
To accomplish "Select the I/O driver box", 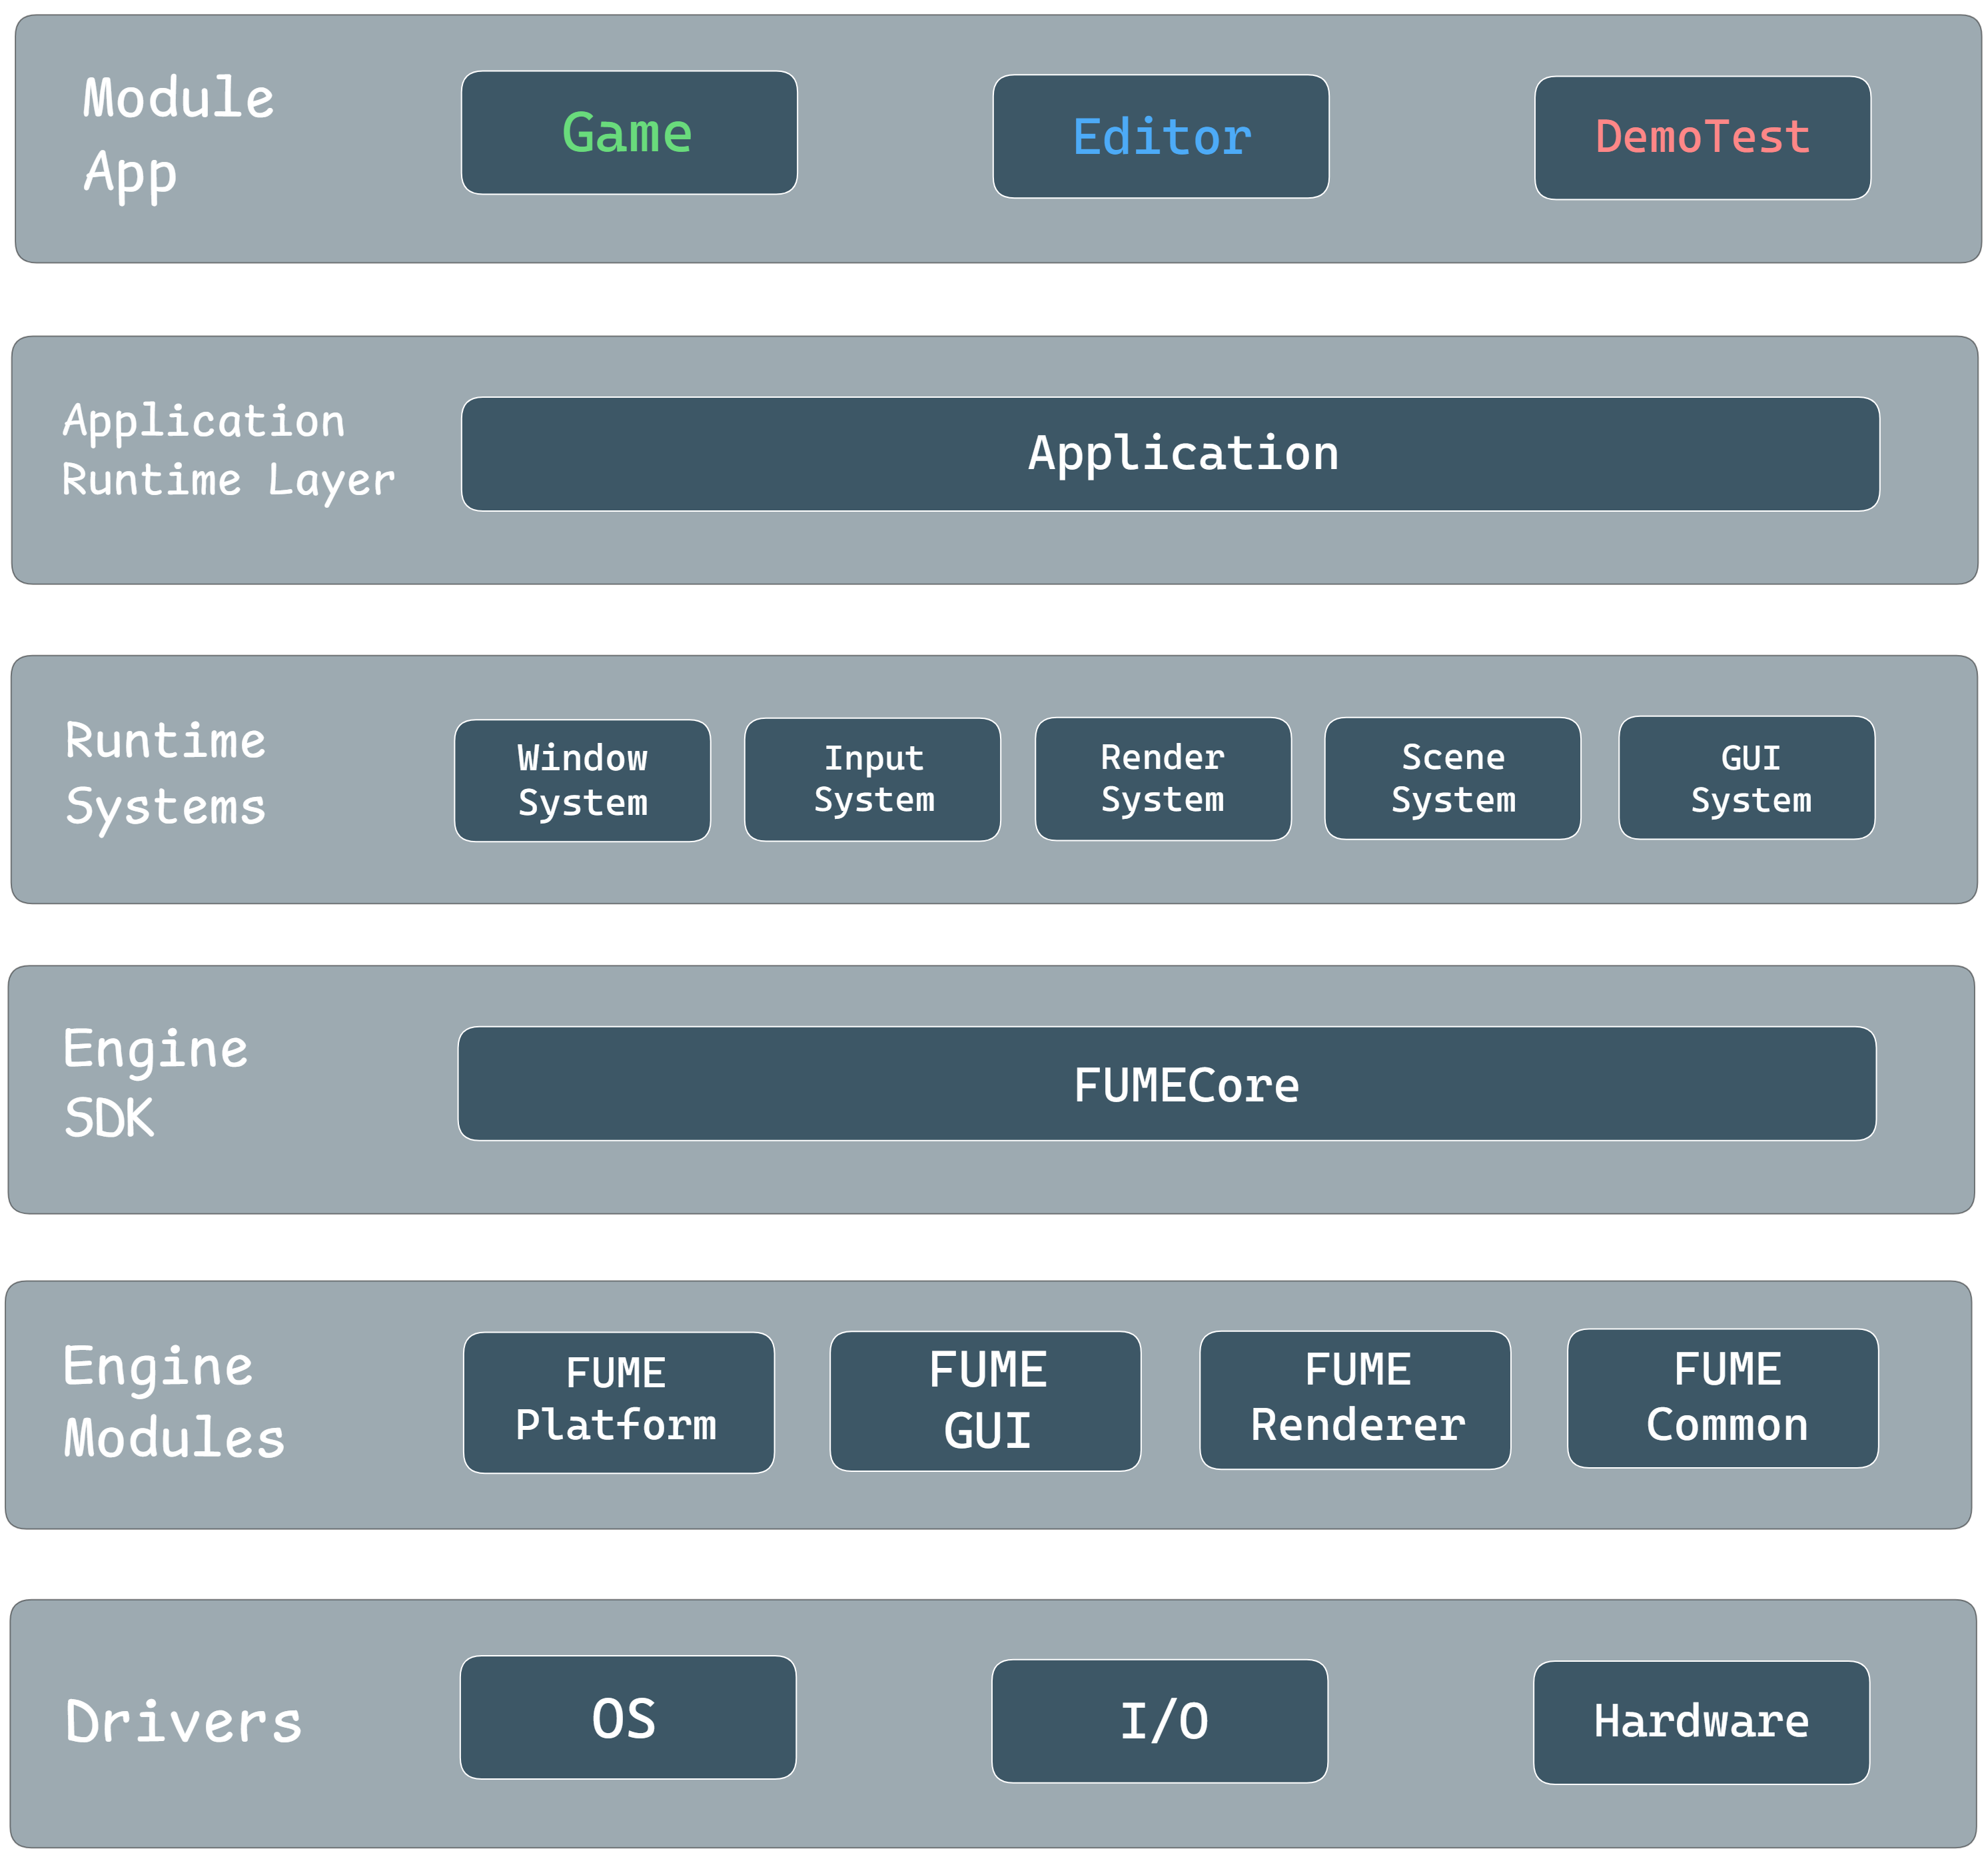I will [x=1159, y=1721].
